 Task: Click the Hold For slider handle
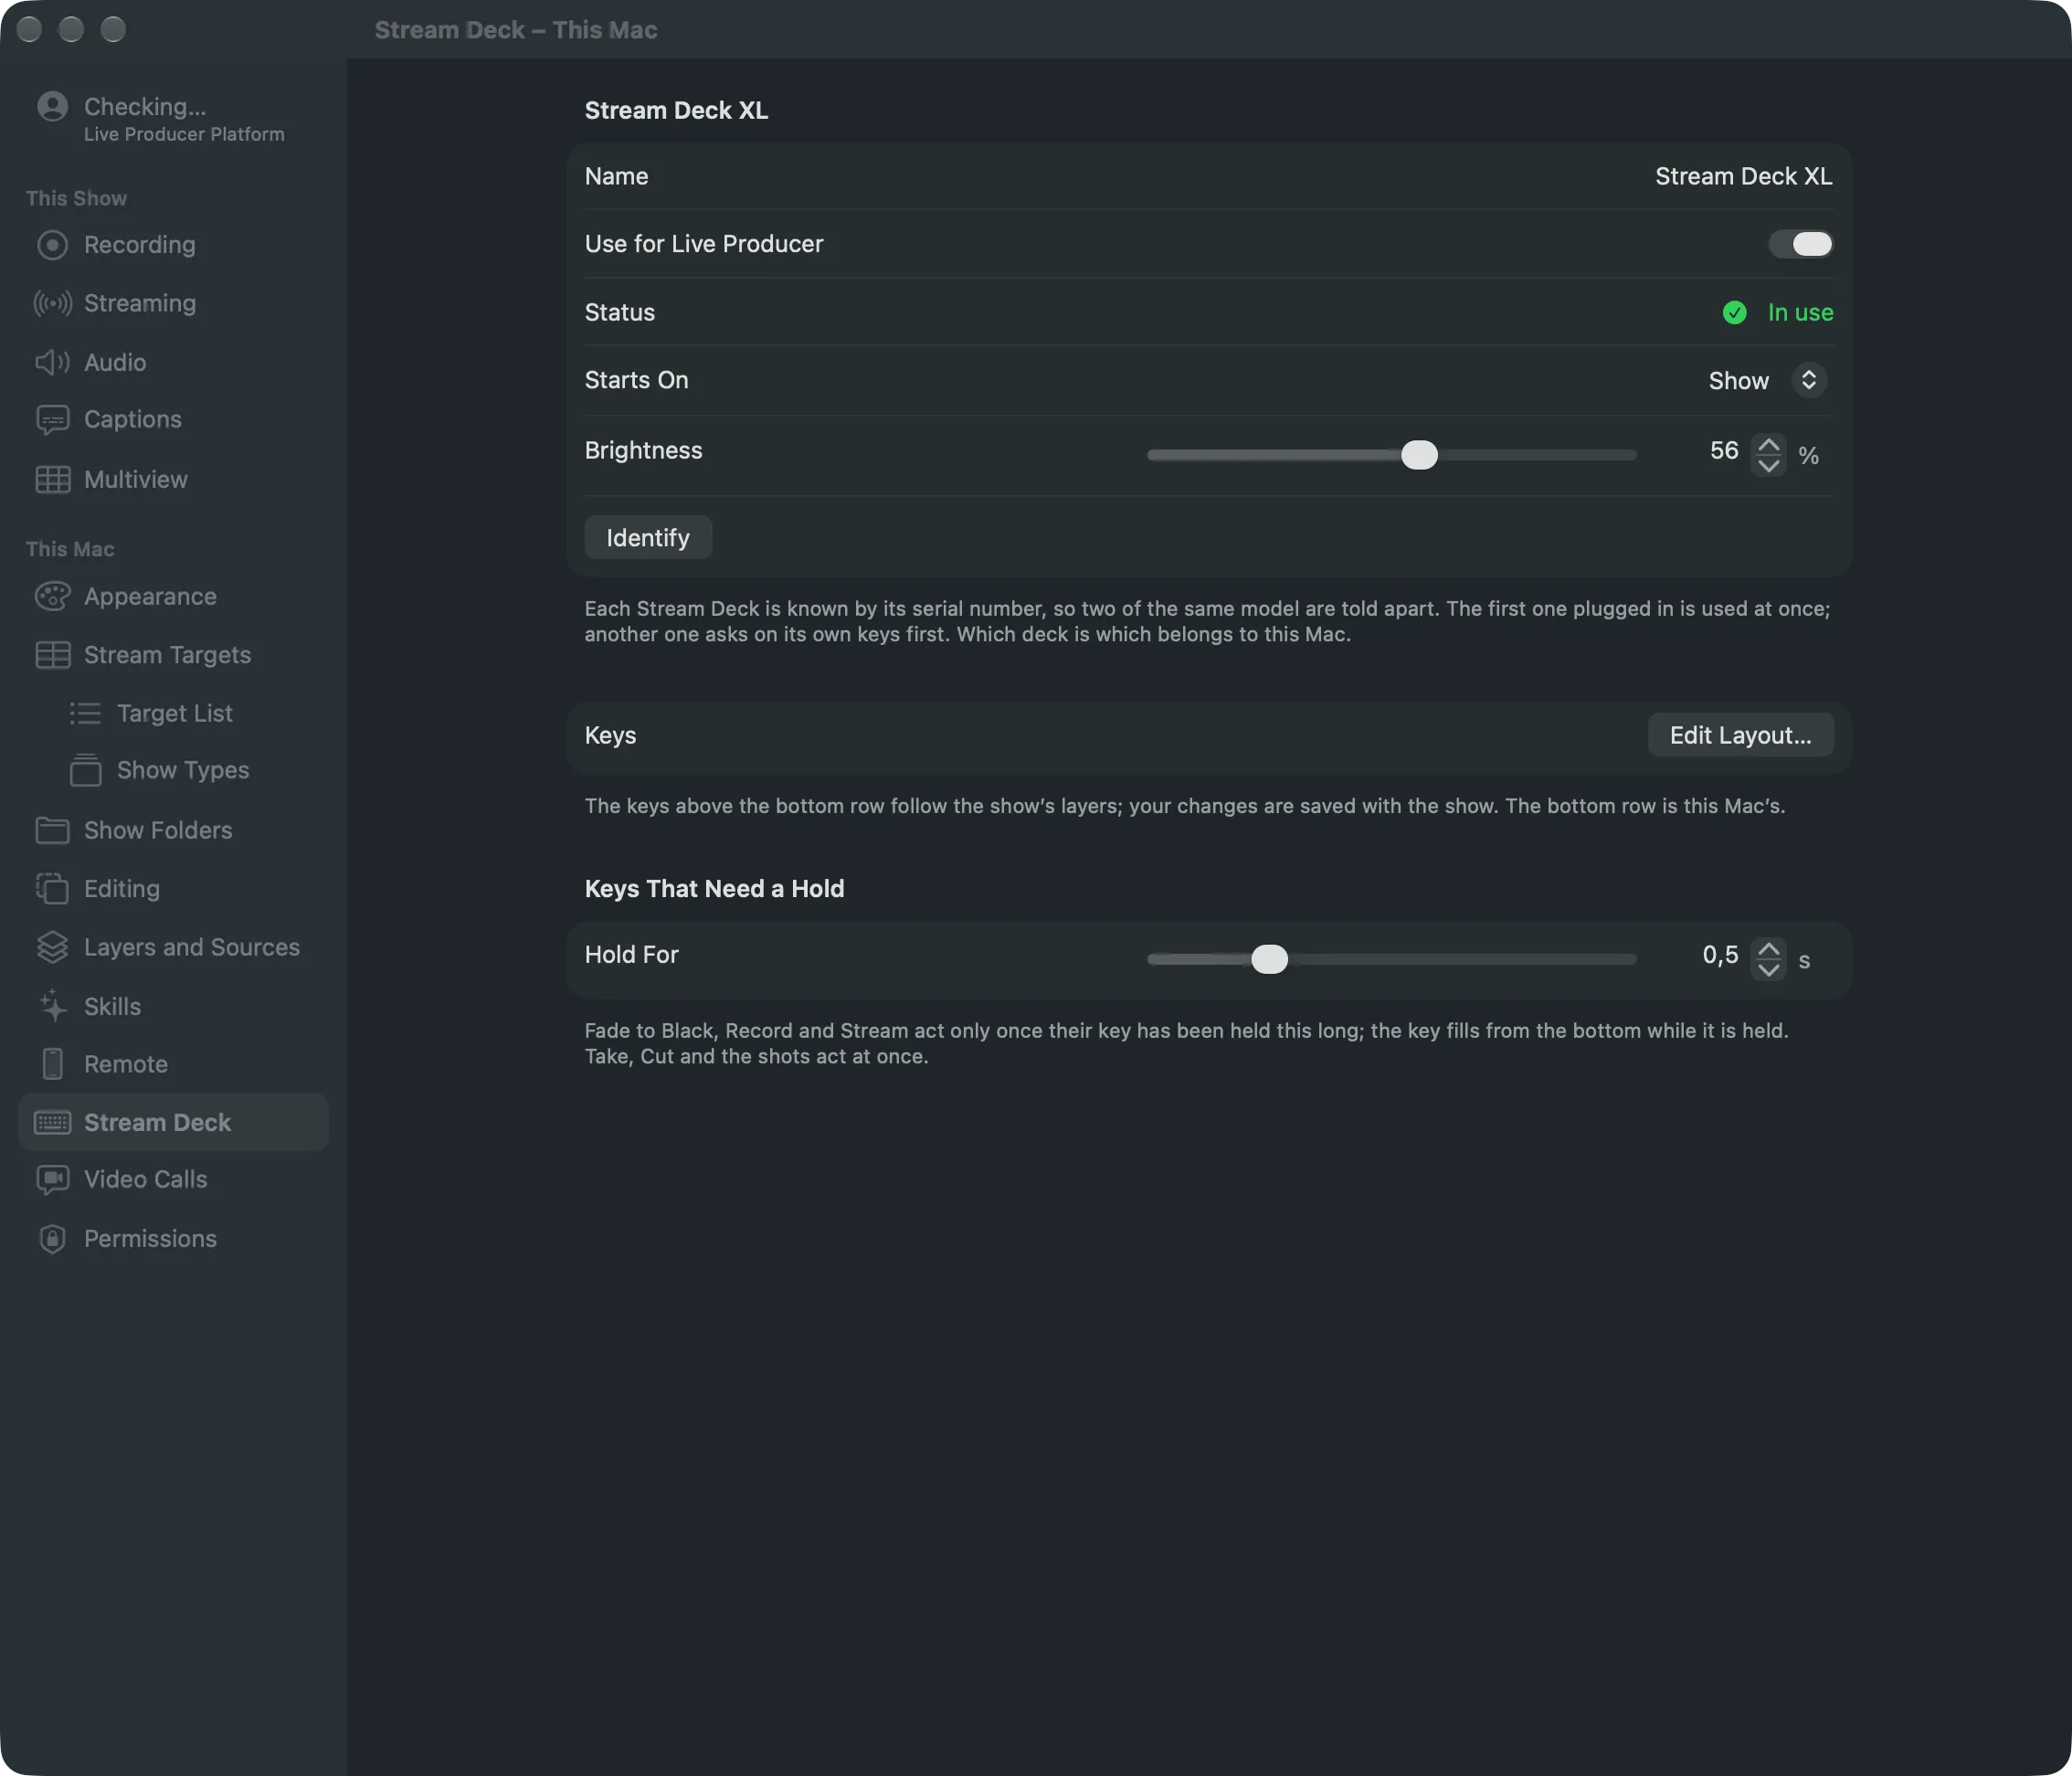1269,959
